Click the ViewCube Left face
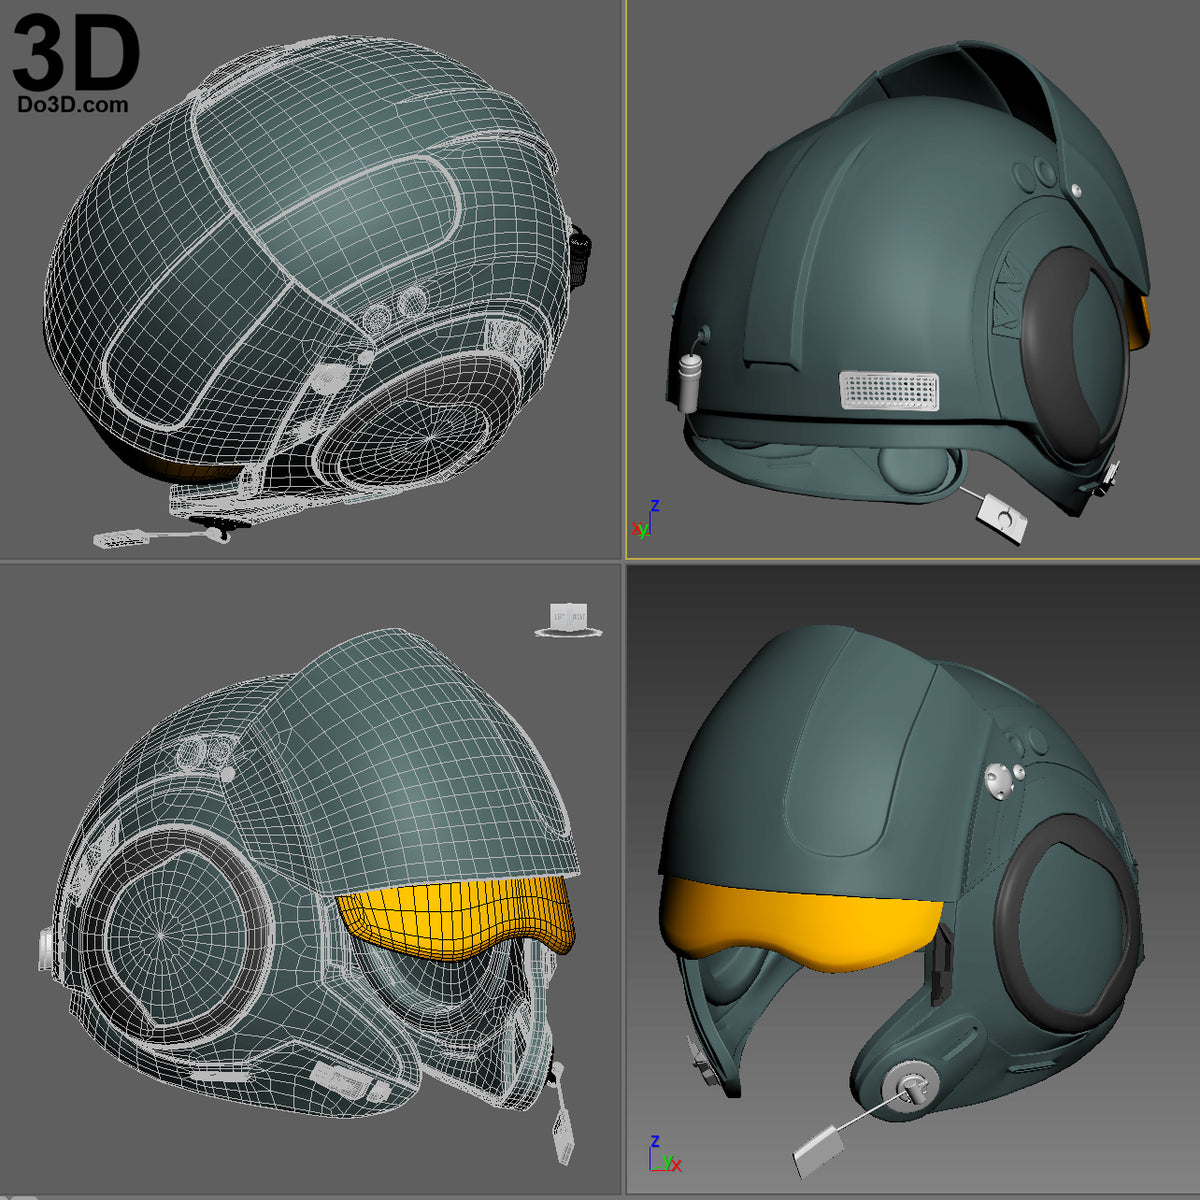This screenshot has width=1200, height=1200. pos(559,617)
